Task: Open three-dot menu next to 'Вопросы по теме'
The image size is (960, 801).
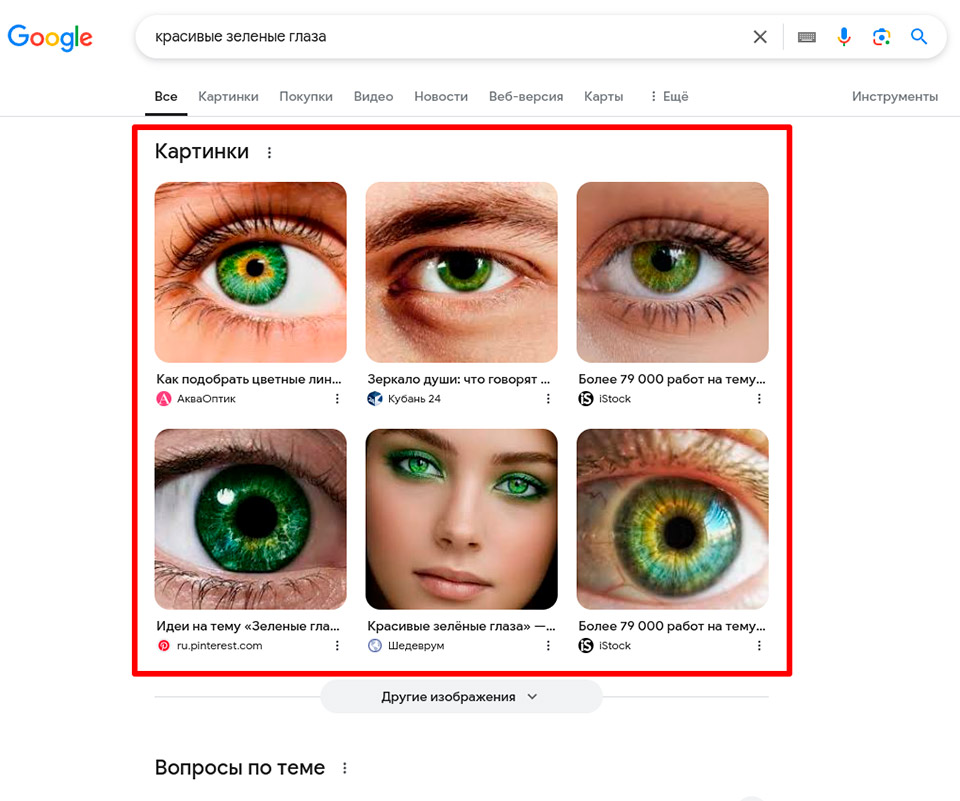Action: point(345,768)
